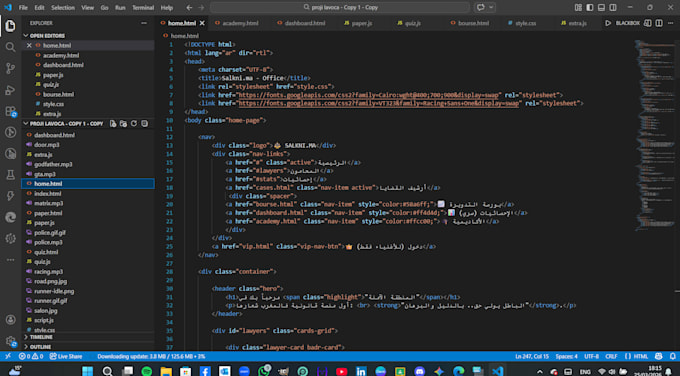This screenshot has height=376, width=680.
Task: Change the CRLF end of line sequence
Action: [611, 356]
